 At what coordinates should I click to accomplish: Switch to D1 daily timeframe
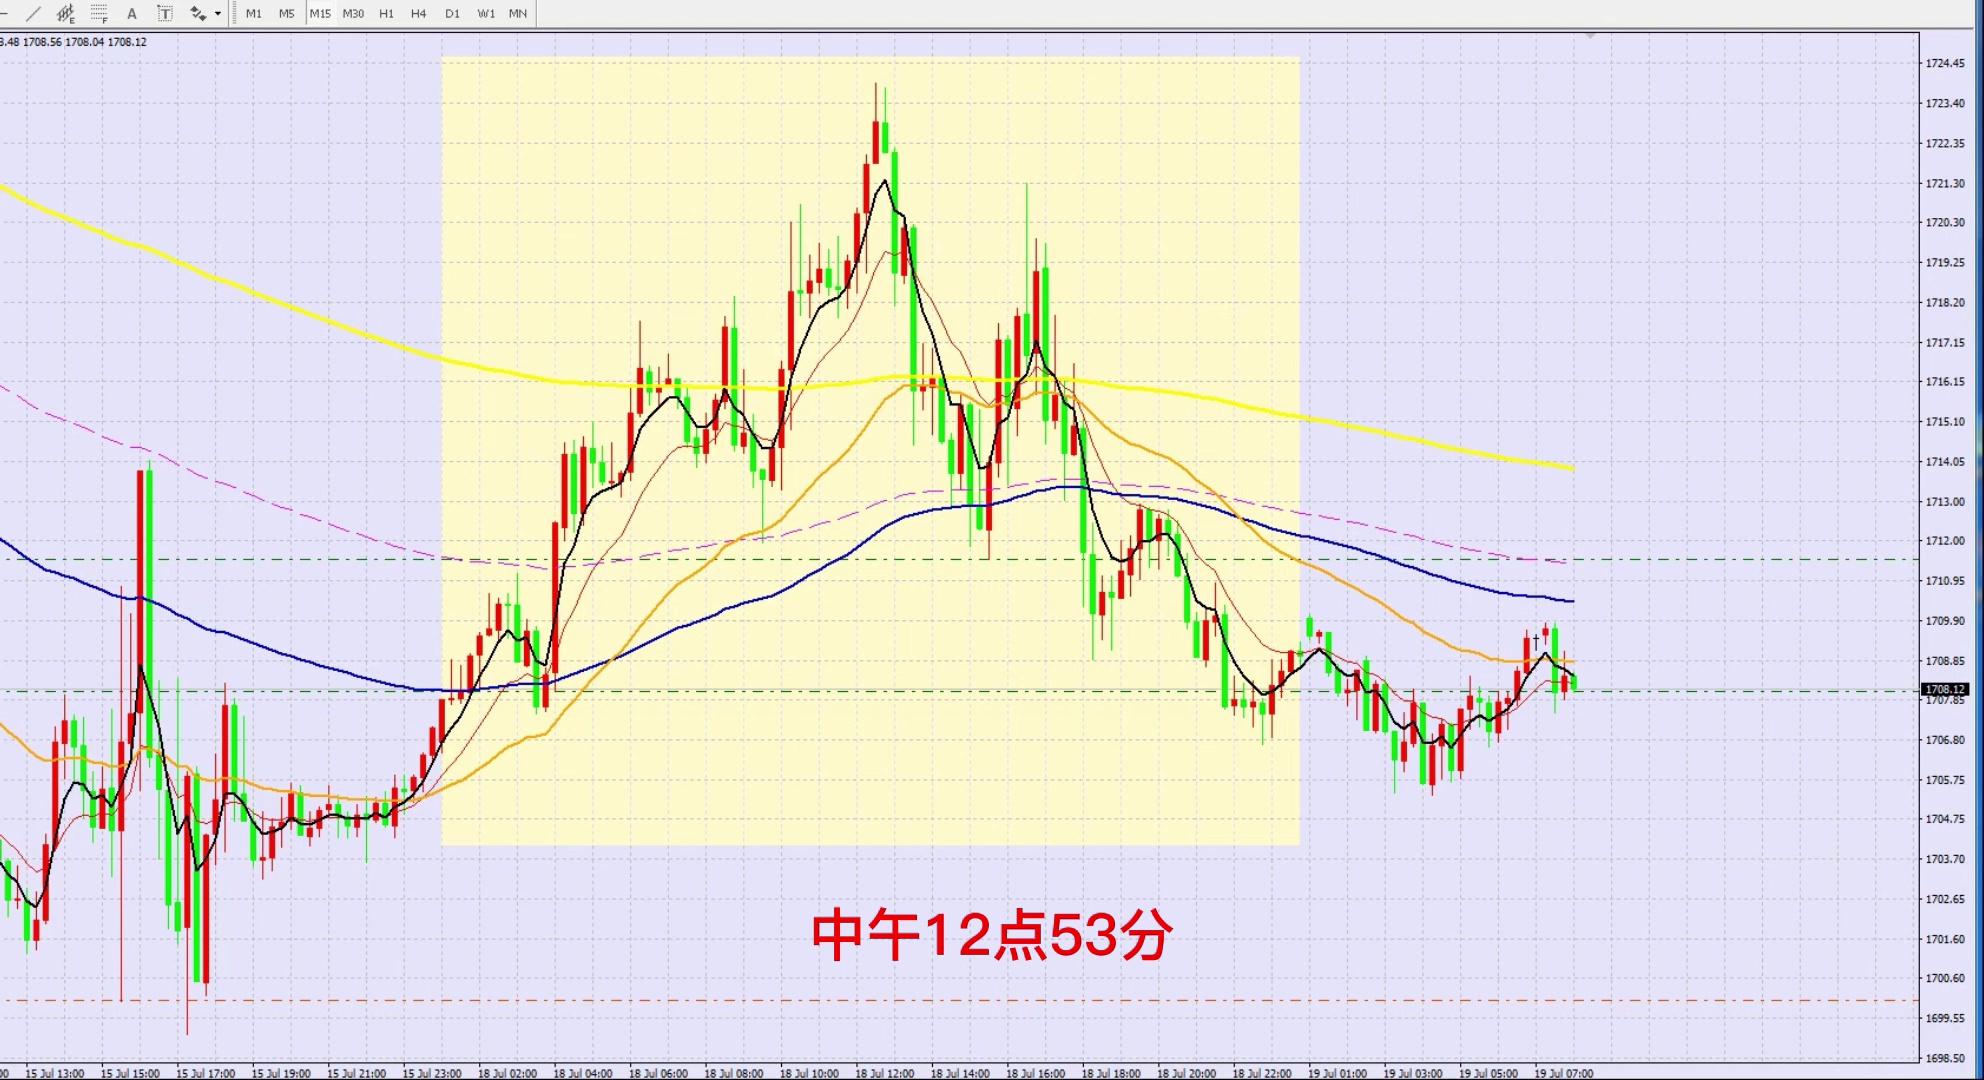click(x=452, y=14)
